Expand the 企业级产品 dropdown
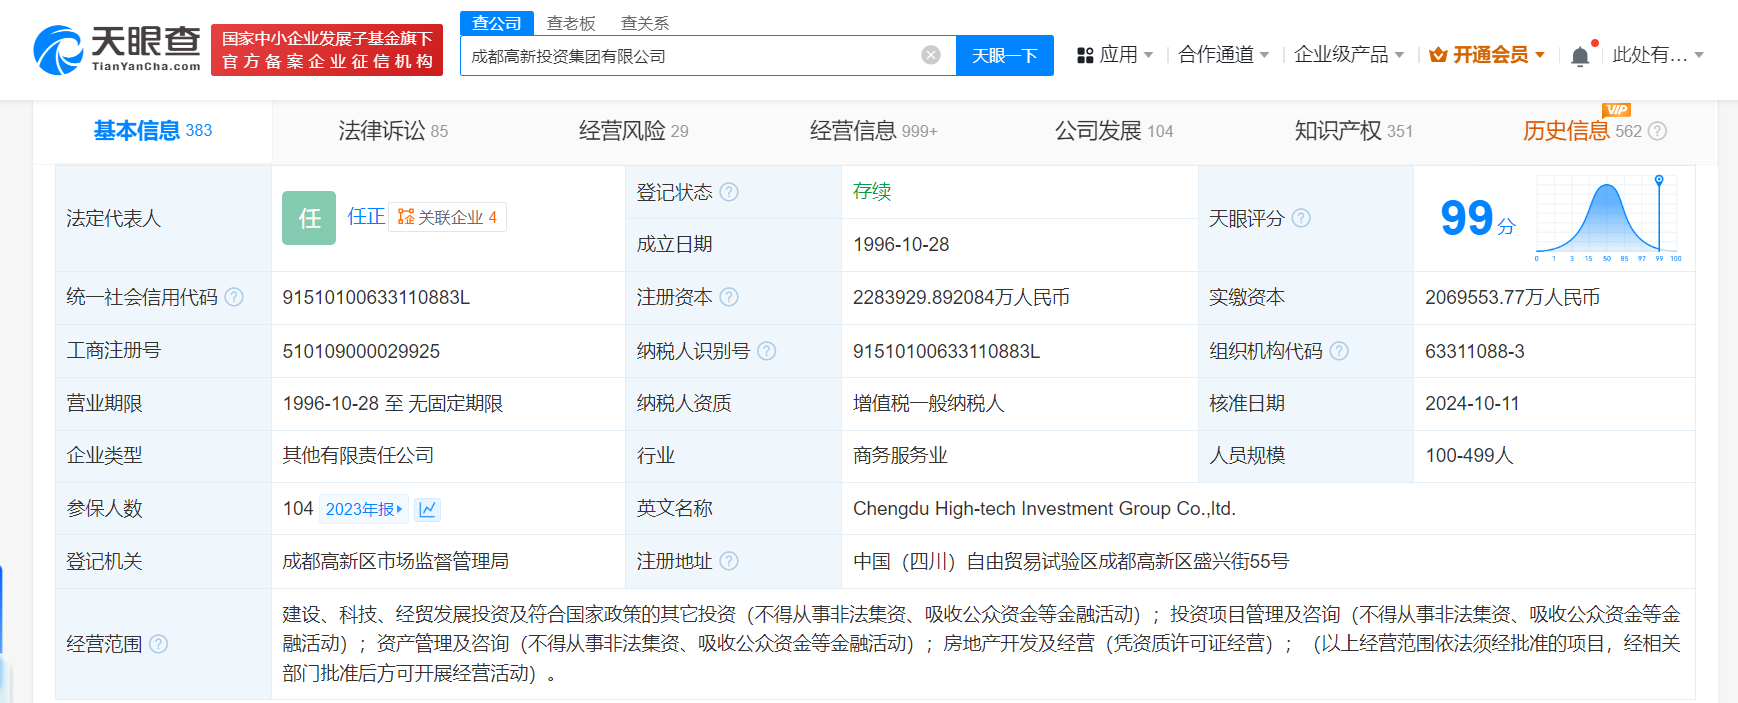The image size is (1738, 703). tap(1399, 55)
